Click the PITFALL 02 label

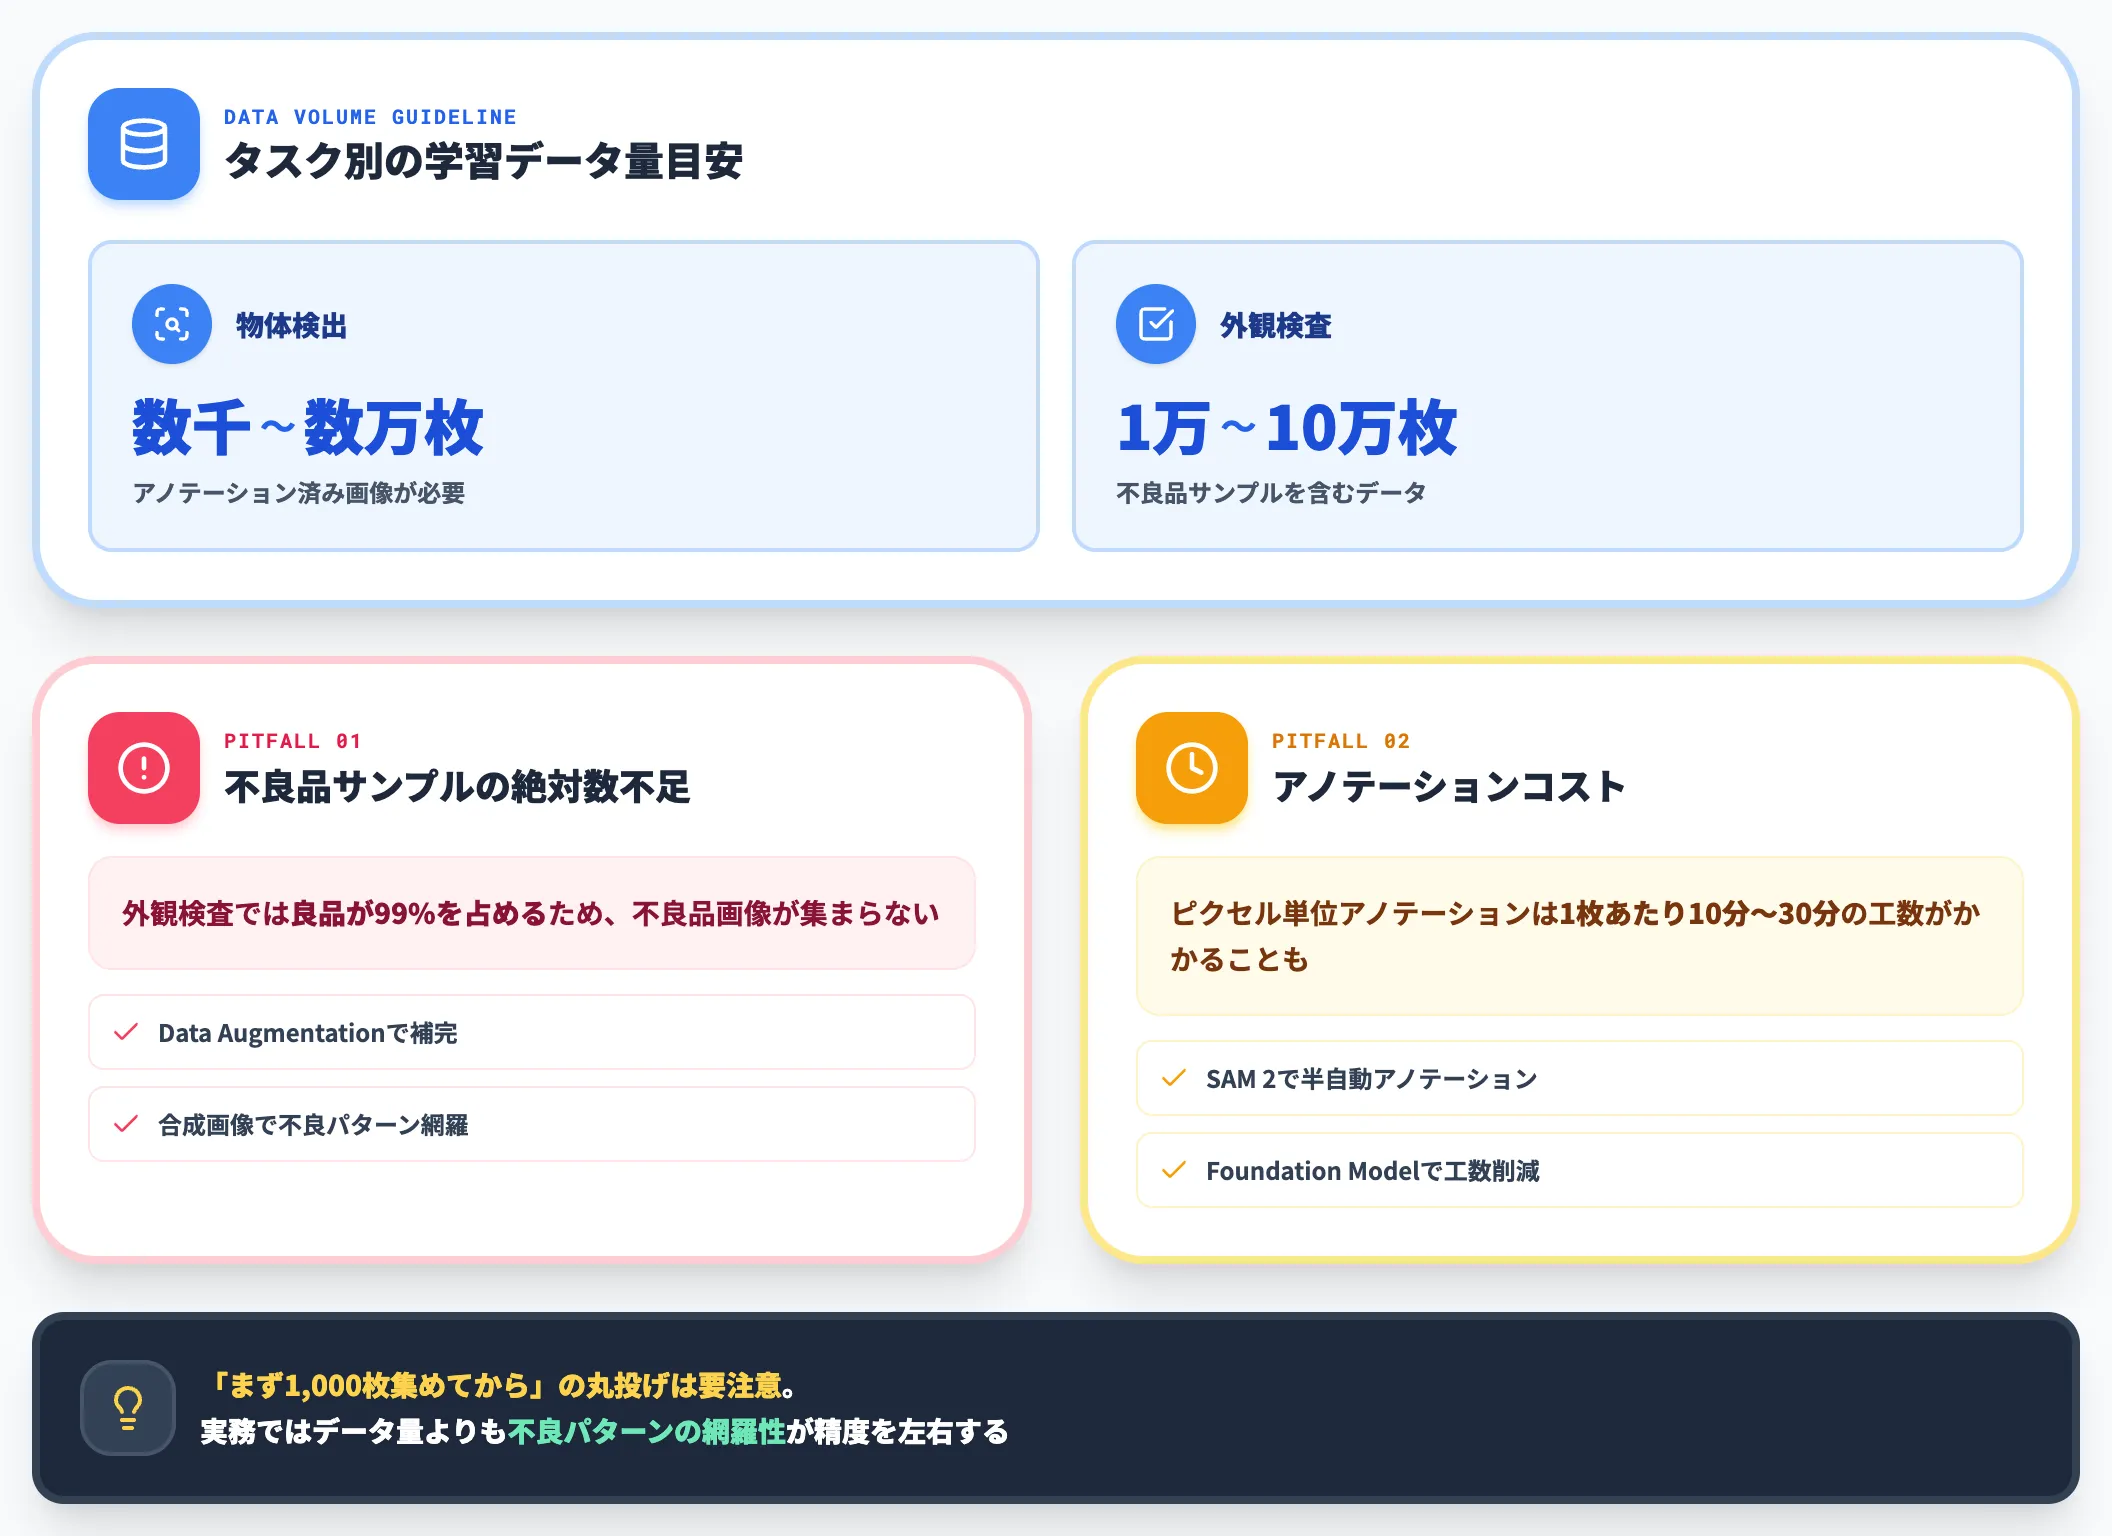1340,741
